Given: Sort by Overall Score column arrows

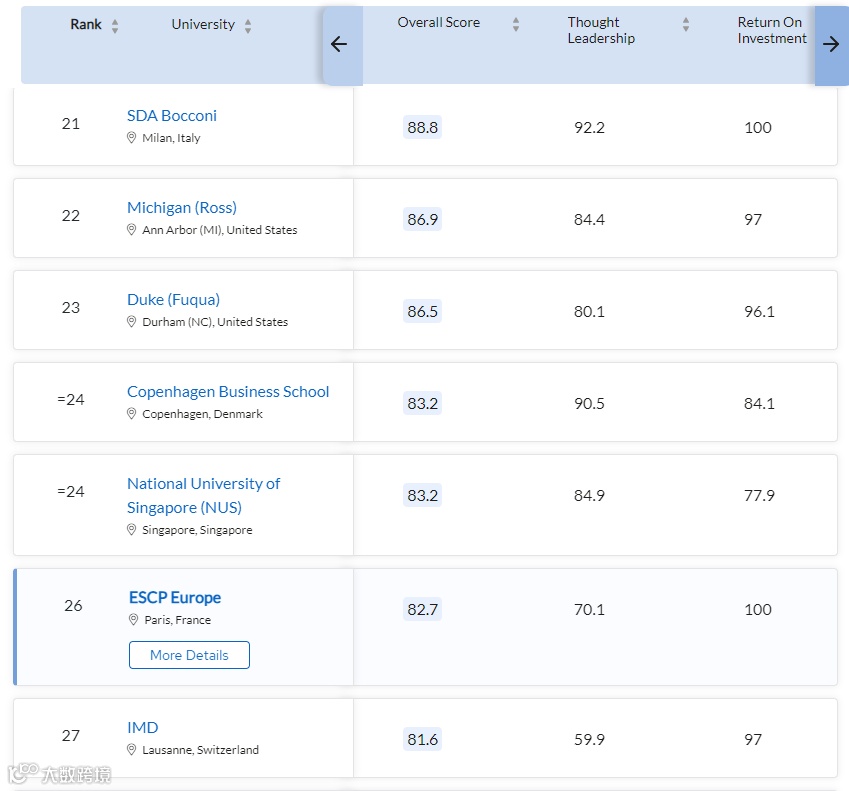Looking at the screenshot, I should click(516, 24).
